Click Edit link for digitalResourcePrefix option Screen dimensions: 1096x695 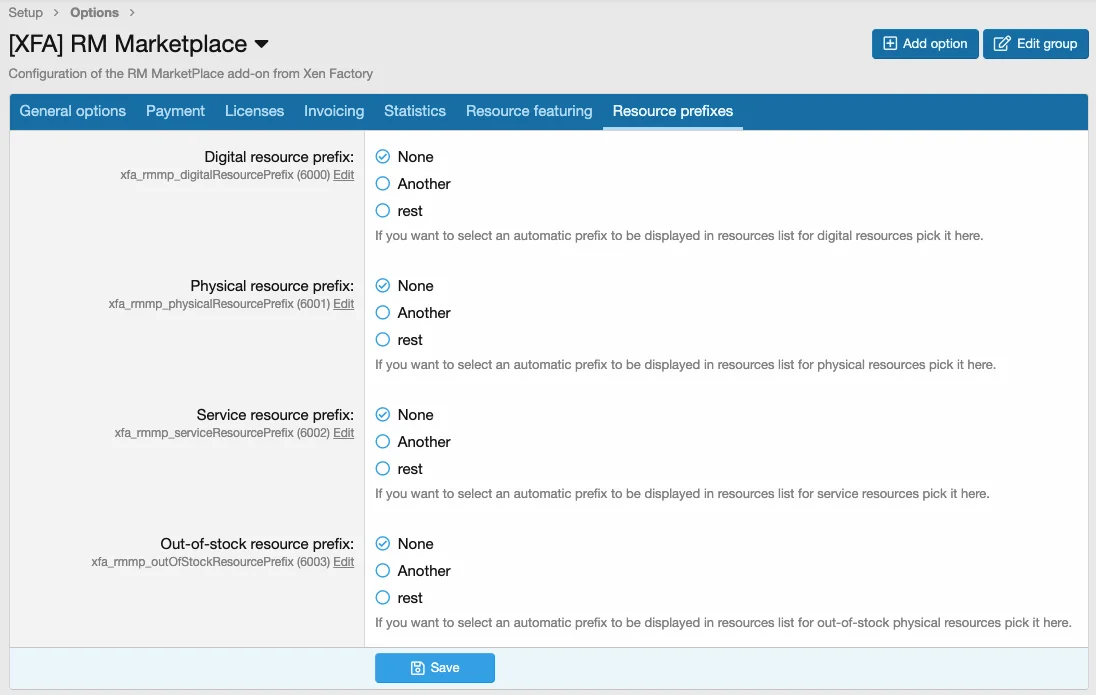click(x=343, y=175)
